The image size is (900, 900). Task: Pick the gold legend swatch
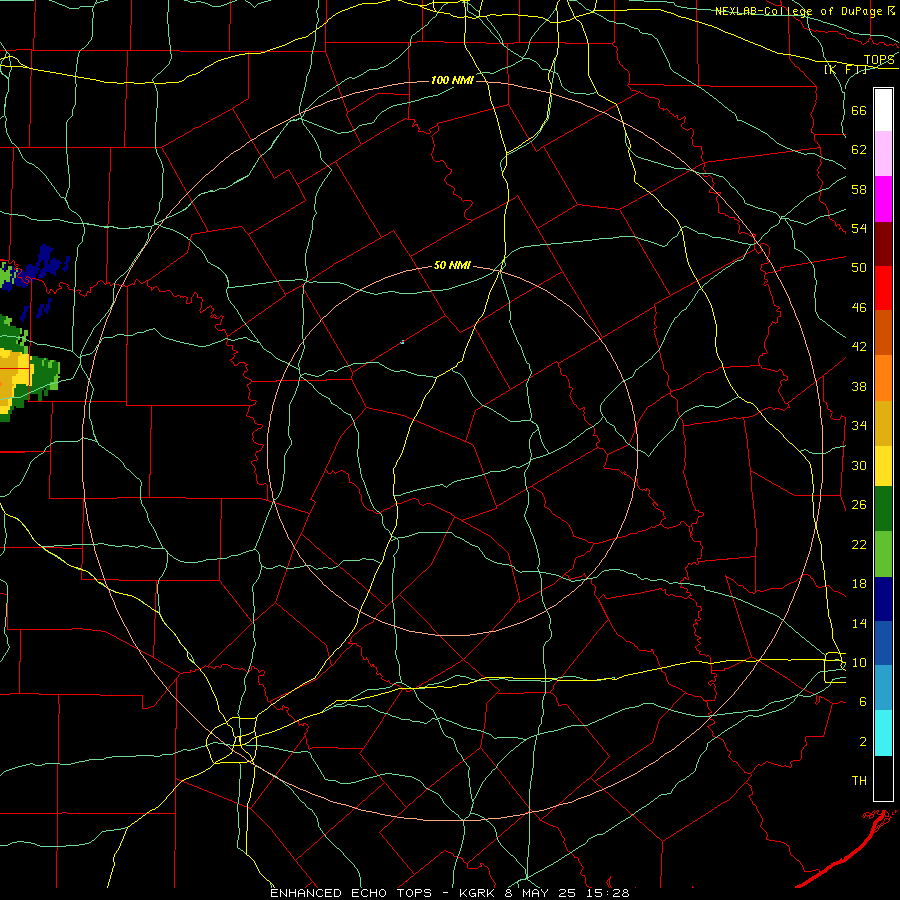pyautogui.click(x=883, y=423)
